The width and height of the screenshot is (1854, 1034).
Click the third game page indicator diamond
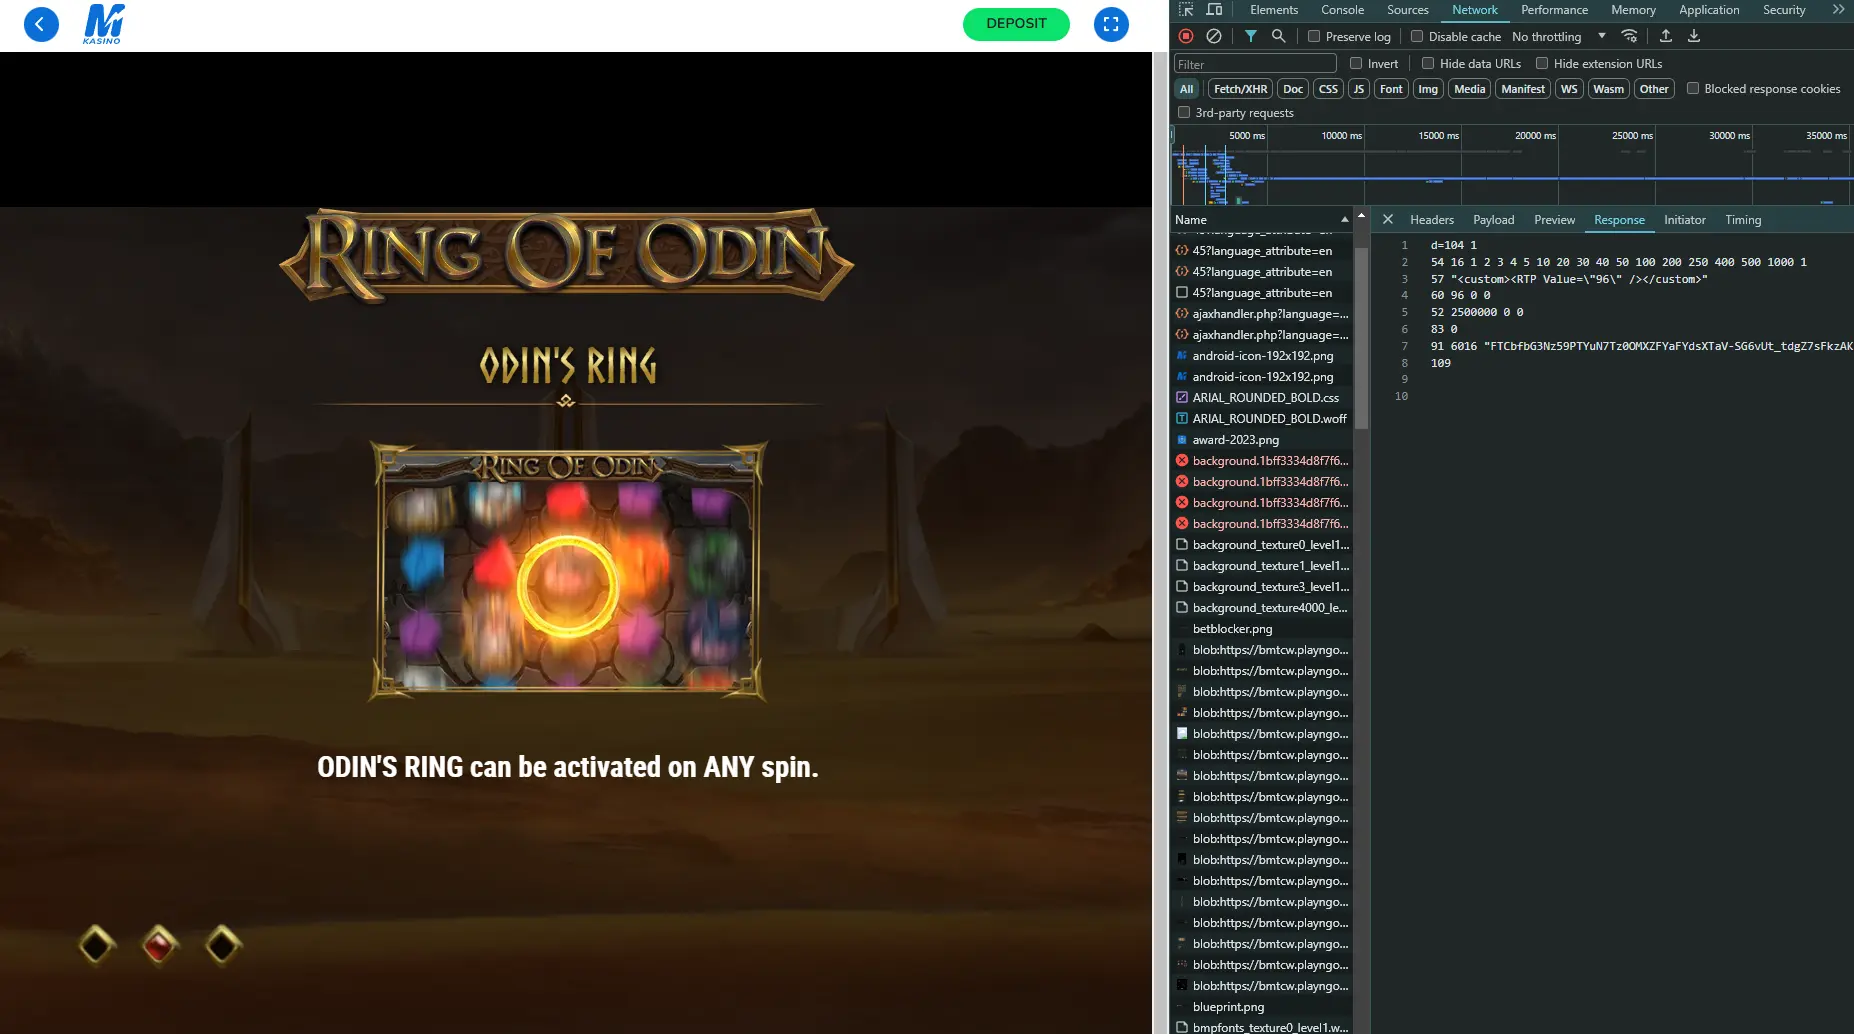(223, 944)
